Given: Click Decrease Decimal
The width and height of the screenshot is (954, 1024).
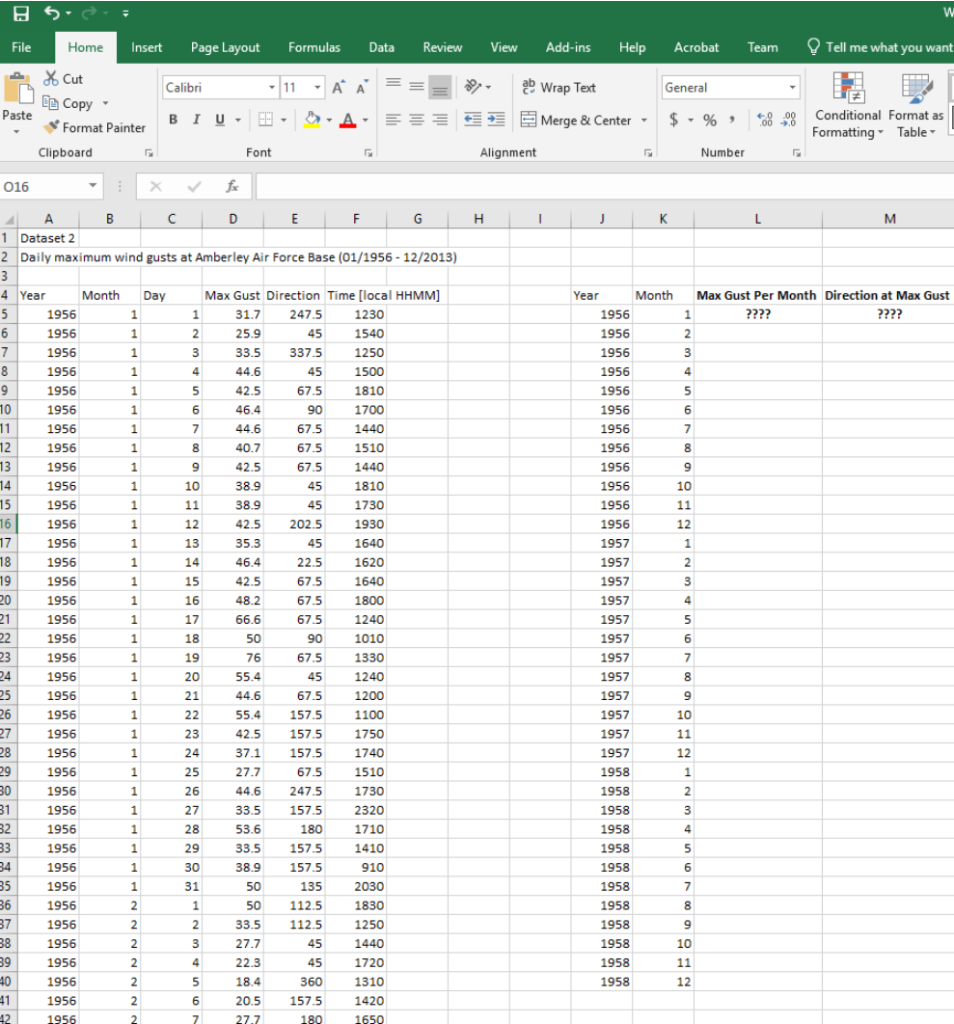Looking at the screenshot, I should (x=789, y=120).
